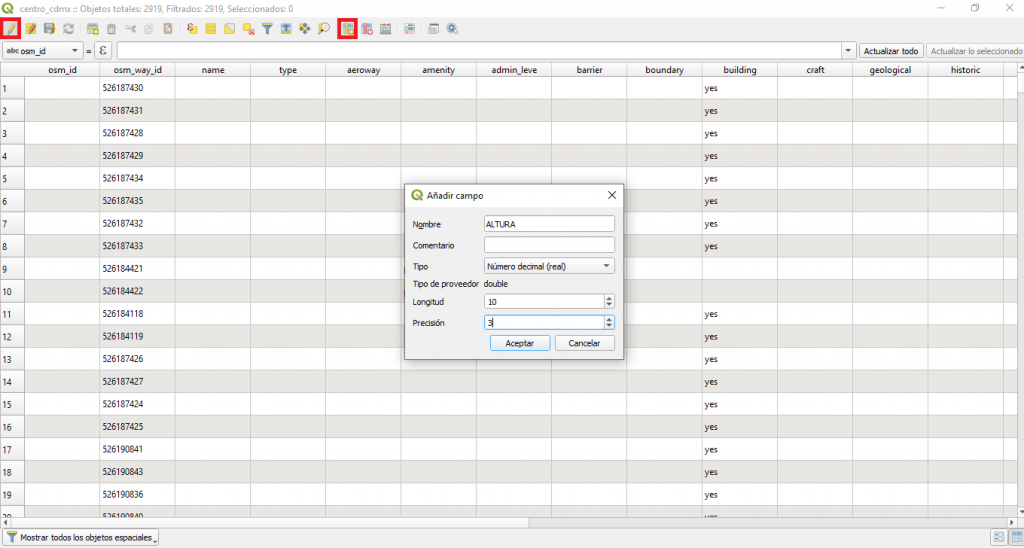This screenshot has width=1024, height=548.
Task: Click the invert selection icon
Action: coord(230,29)
